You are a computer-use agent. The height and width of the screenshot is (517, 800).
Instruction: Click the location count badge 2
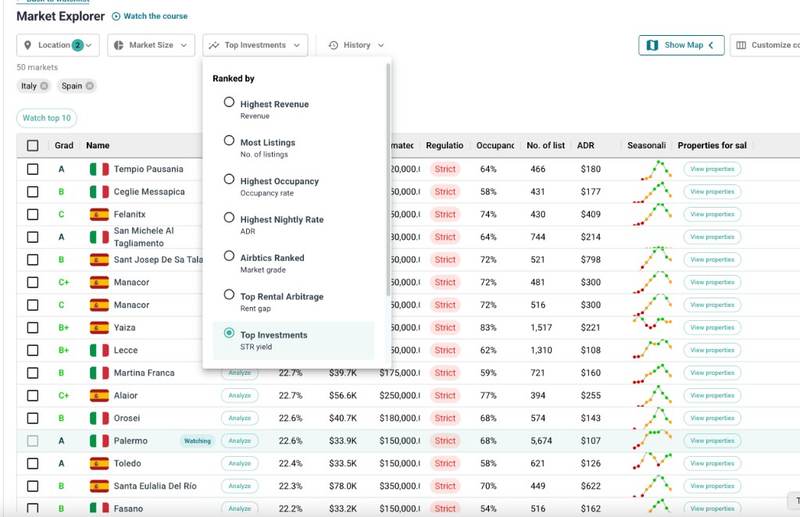tap(78, 45)
